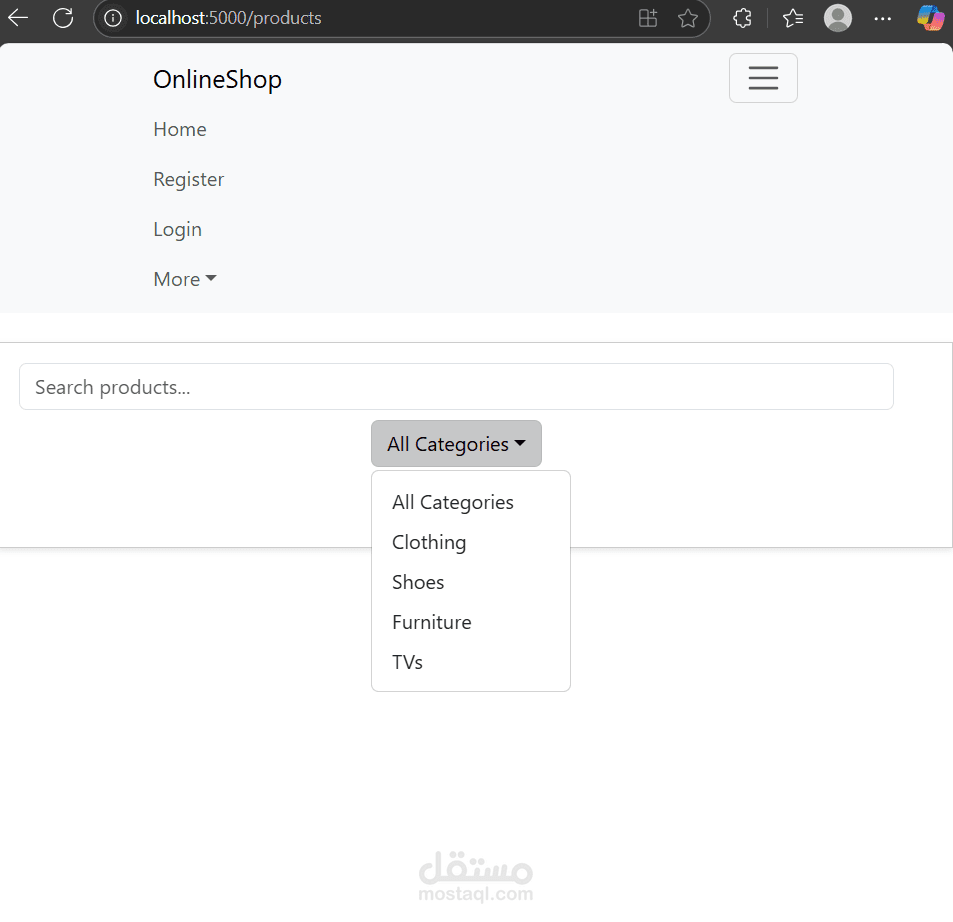Open browser extensions puzzle icon
The height and width of the screenshot is (922, 953).
pyautogui.click(x=742, y=18)
